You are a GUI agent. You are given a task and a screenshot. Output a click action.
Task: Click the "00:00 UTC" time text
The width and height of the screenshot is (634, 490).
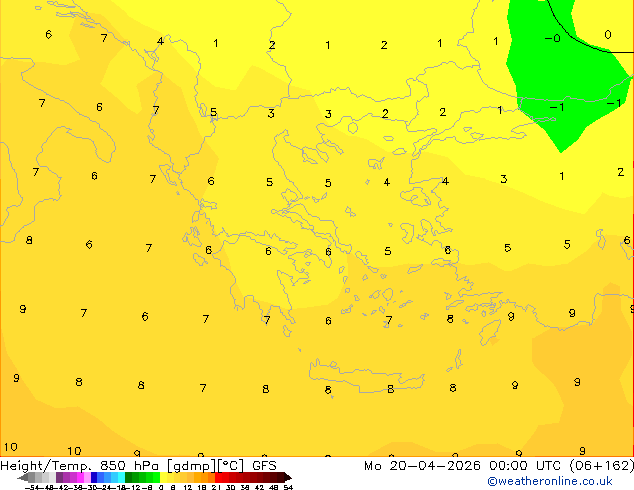527,466
